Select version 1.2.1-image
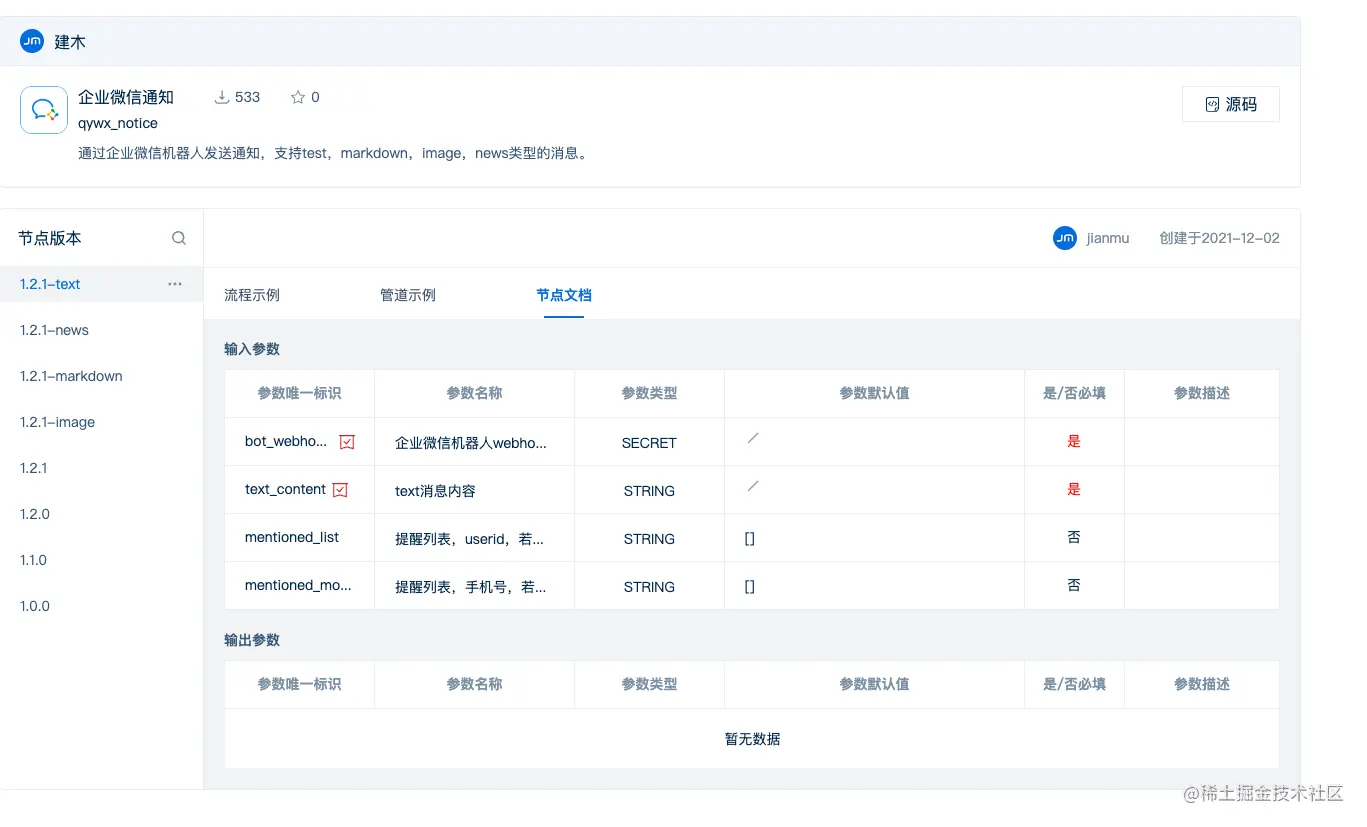This screenshot has width=1367, height=827. point(57,422)
